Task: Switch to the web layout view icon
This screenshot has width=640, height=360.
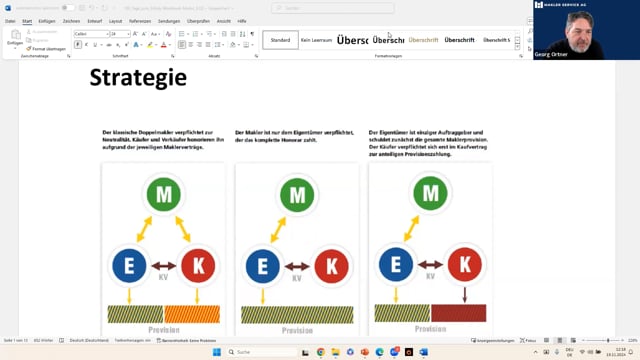Action: pyautogui.click(x=573, y=340)
